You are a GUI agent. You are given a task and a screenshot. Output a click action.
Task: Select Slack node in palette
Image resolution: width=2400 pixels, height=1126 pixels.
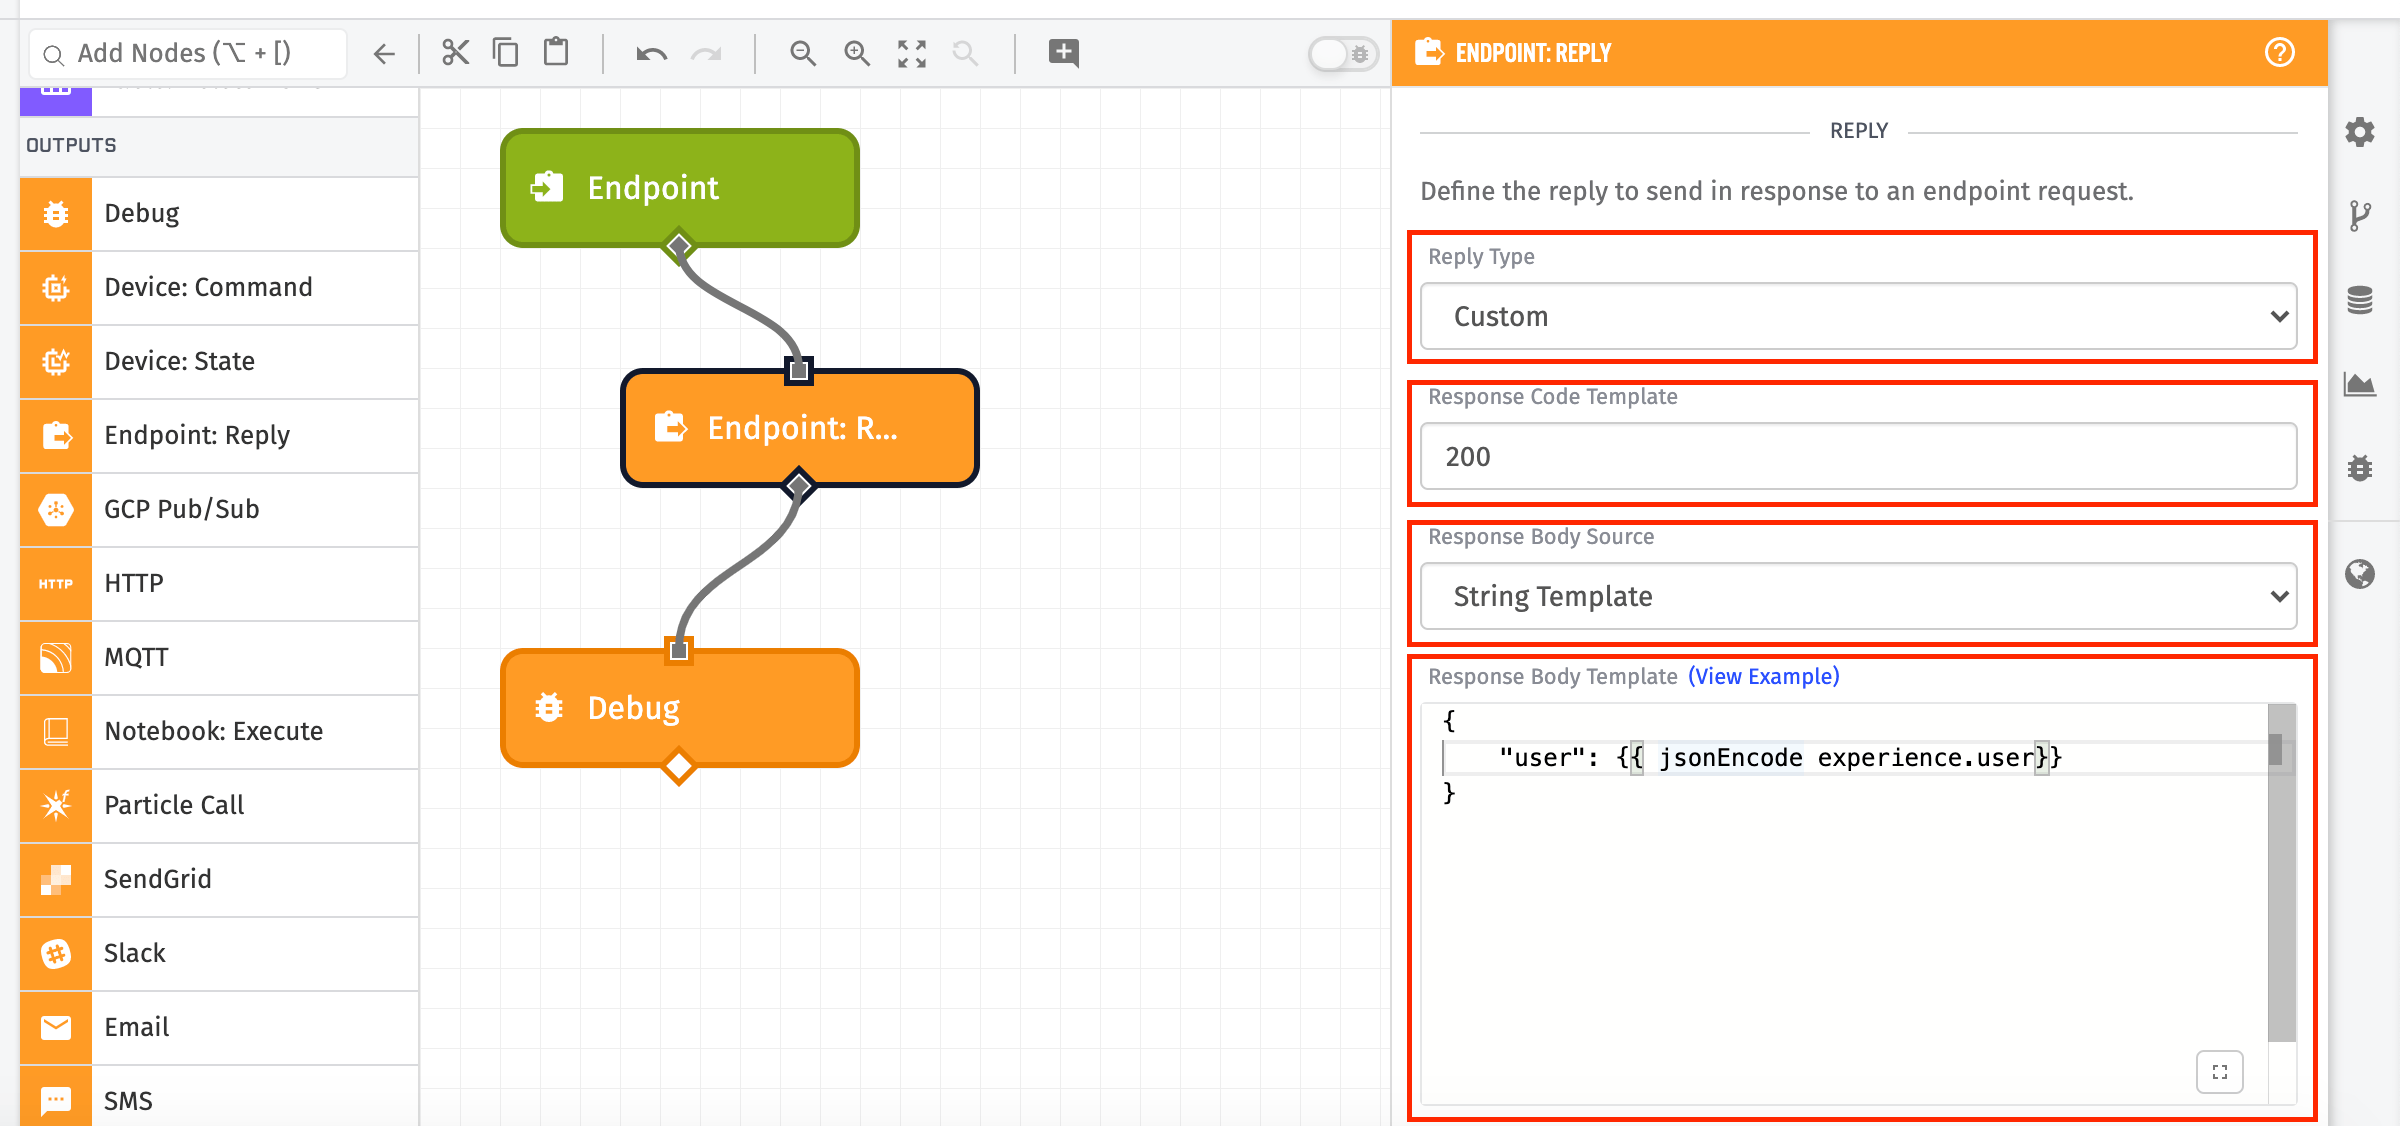[219, 954]
